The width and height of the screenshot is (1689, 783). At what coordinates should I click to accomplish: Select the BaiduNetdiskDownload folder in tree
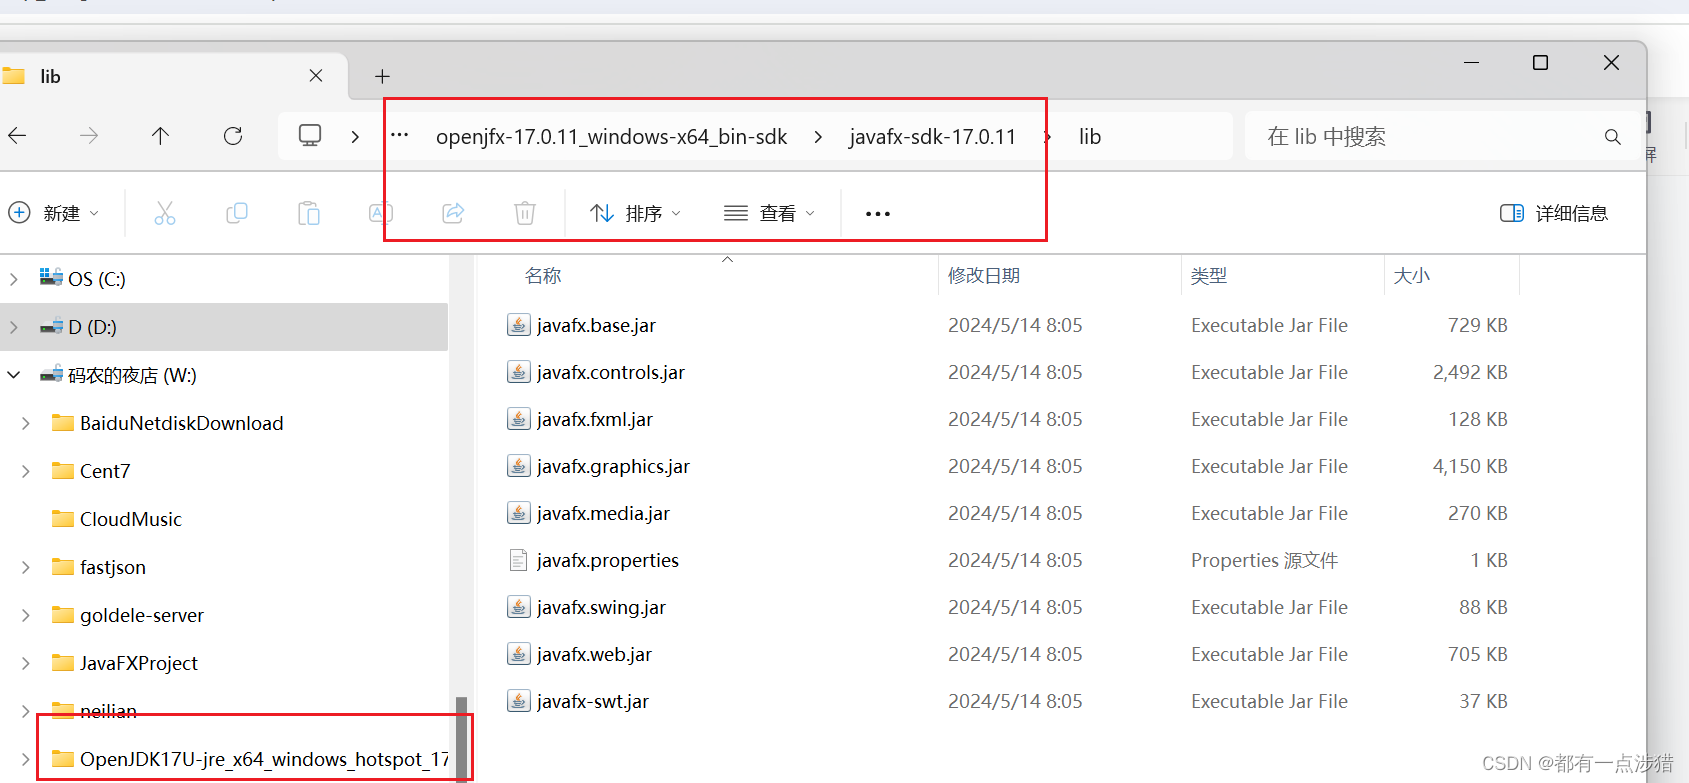pyautogui.click(x=182, y=423)
